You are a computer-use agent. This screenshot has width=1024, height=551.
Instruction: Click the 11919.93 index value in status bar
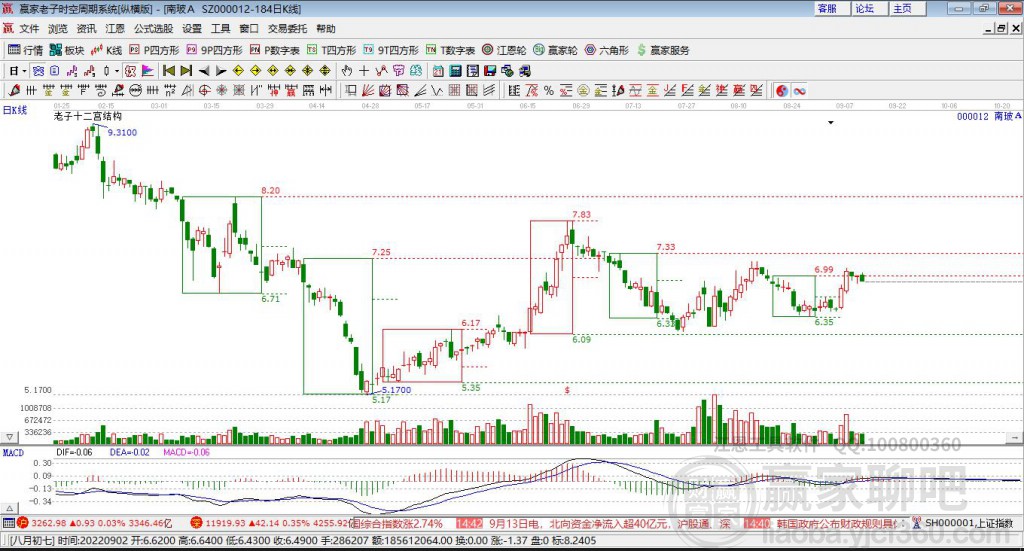pos(225,523)
